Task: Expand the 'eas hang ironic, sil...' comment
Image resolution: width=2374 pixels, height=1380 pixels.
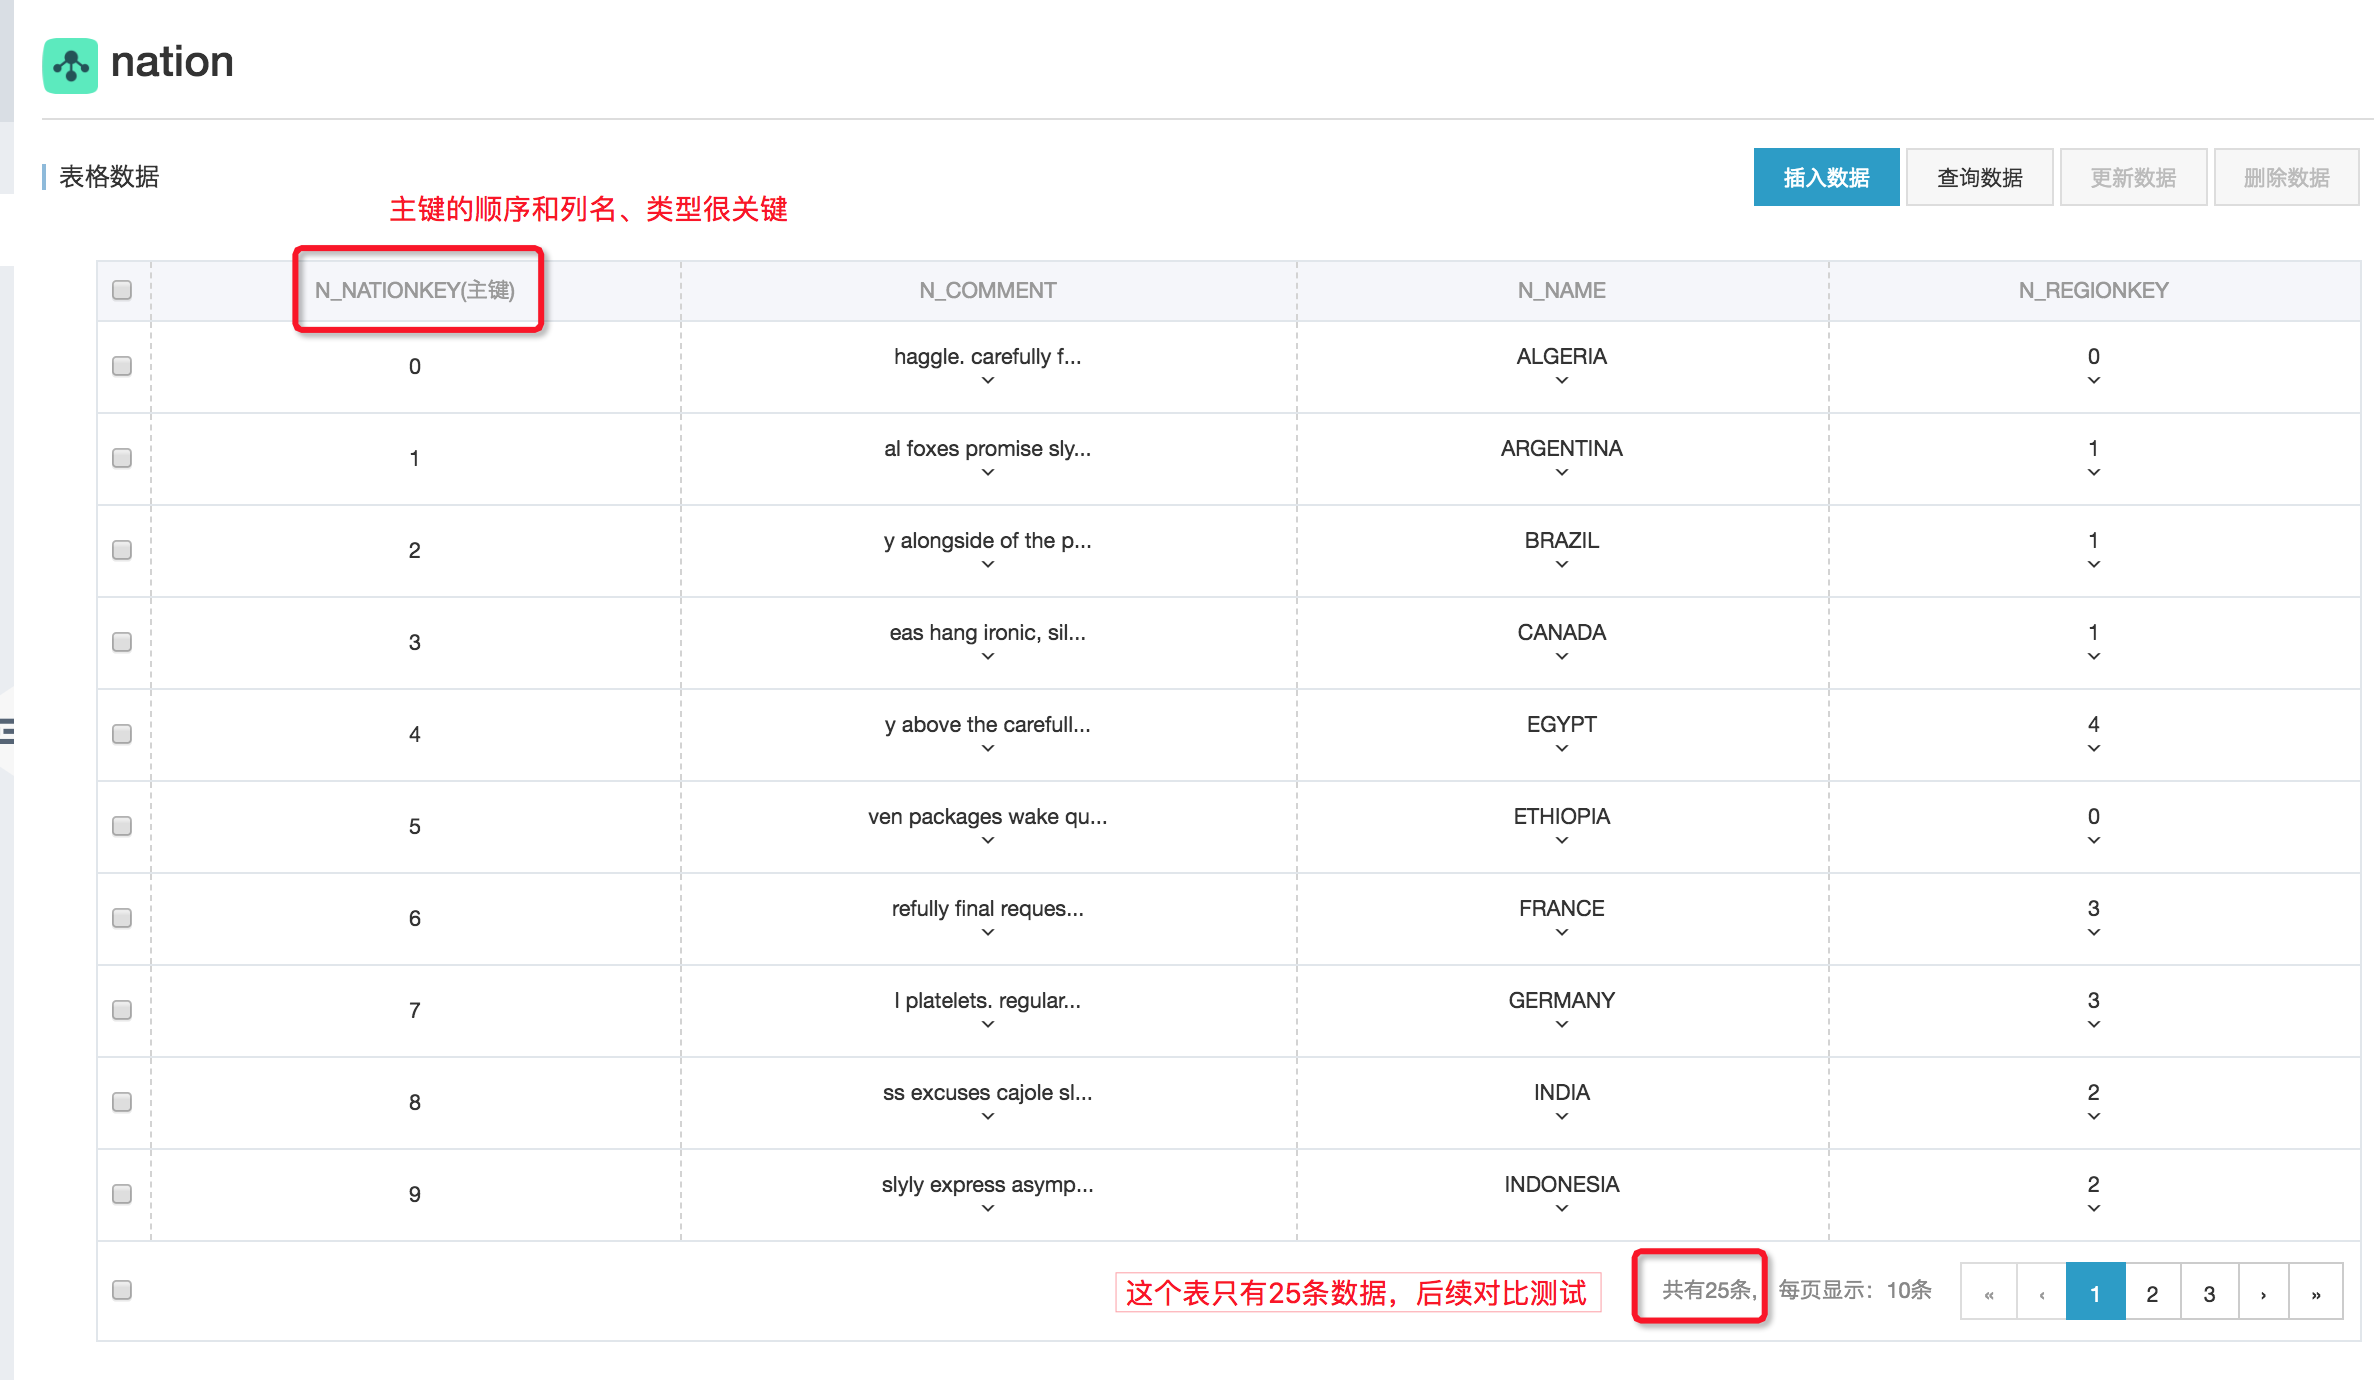Action: click(988, 656)
